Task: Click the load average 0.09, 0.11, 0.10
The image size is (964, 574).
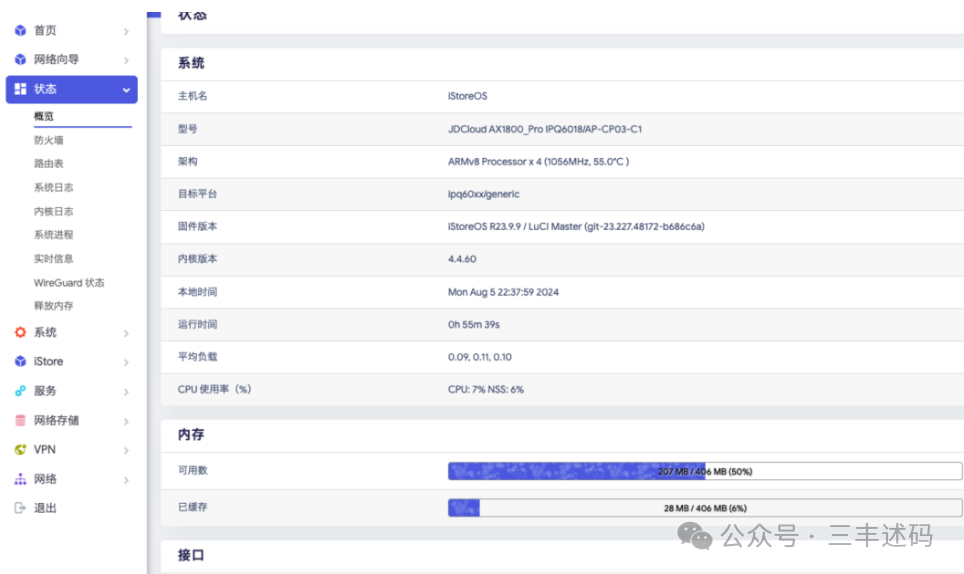Action: (480, 357)
